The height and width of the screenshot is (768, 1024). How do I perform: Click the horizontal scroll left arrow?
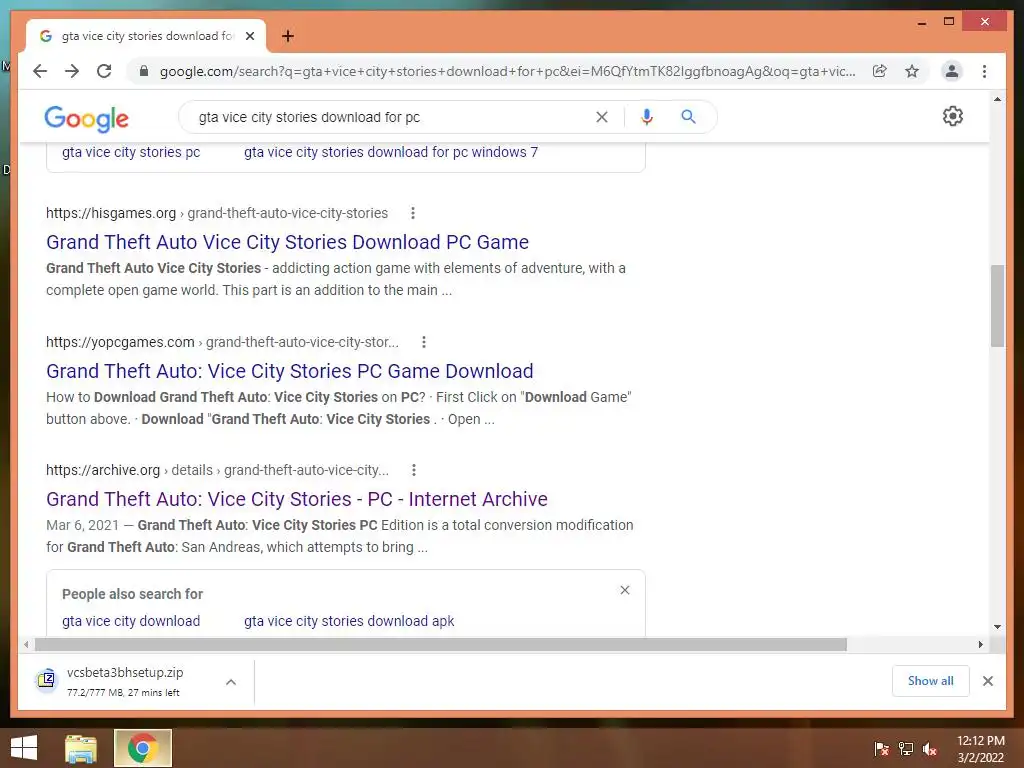25,645
